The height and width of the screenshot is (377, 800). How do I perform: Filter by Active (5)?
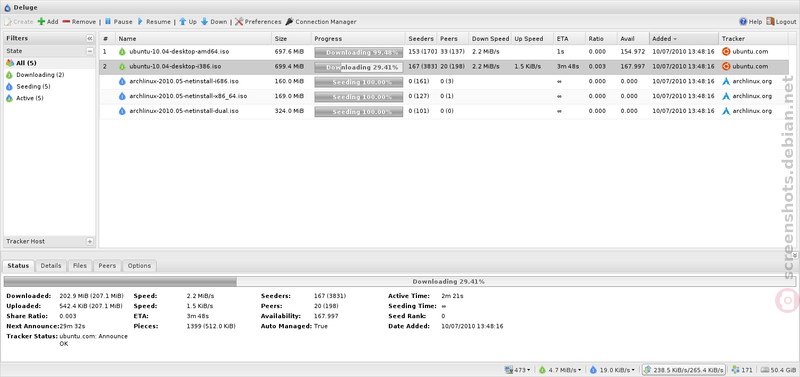pos(49,98)
